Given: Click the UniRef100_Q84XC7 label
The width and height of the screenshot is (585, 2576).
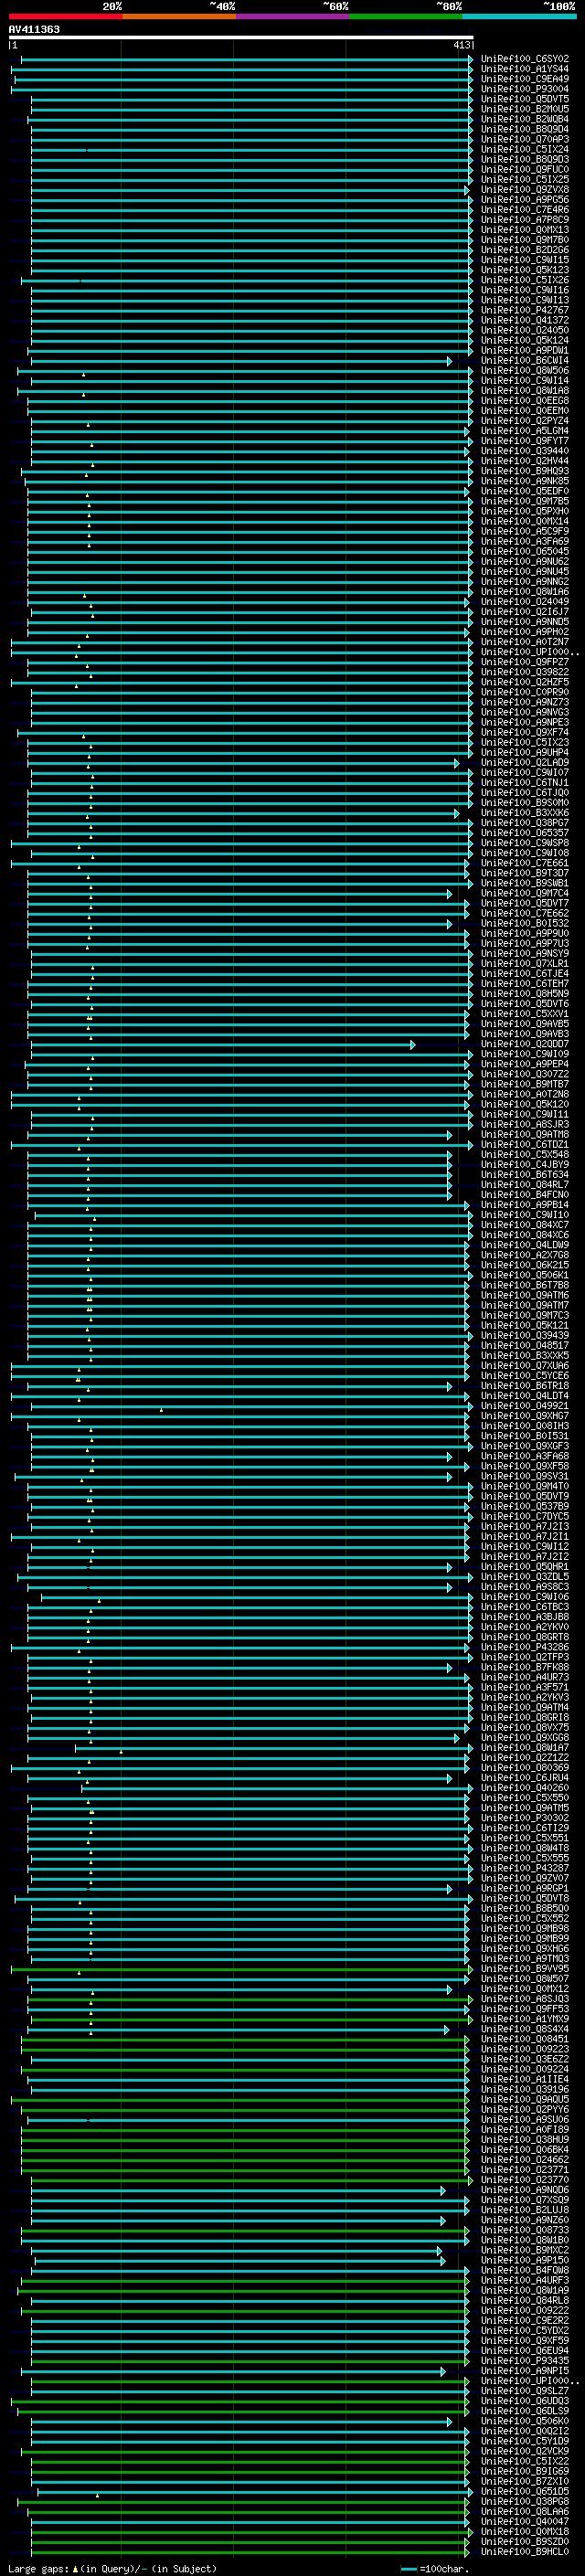Looking at the screenshot, I should (x=525, y=1225).
